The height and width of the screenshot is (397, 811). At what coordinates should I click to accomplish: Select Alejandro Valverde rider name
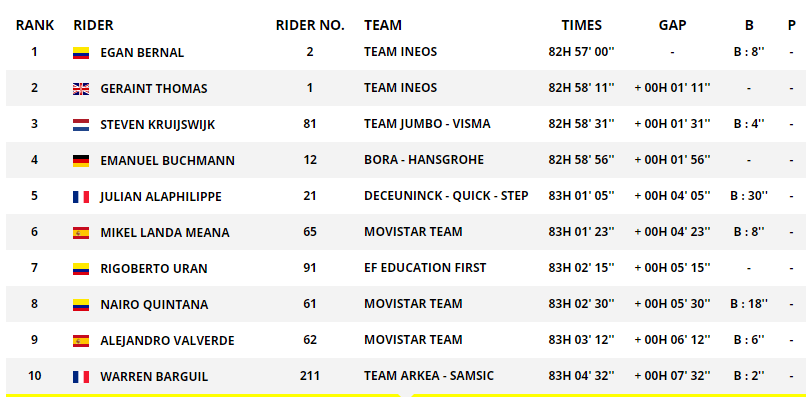[167, 341]
